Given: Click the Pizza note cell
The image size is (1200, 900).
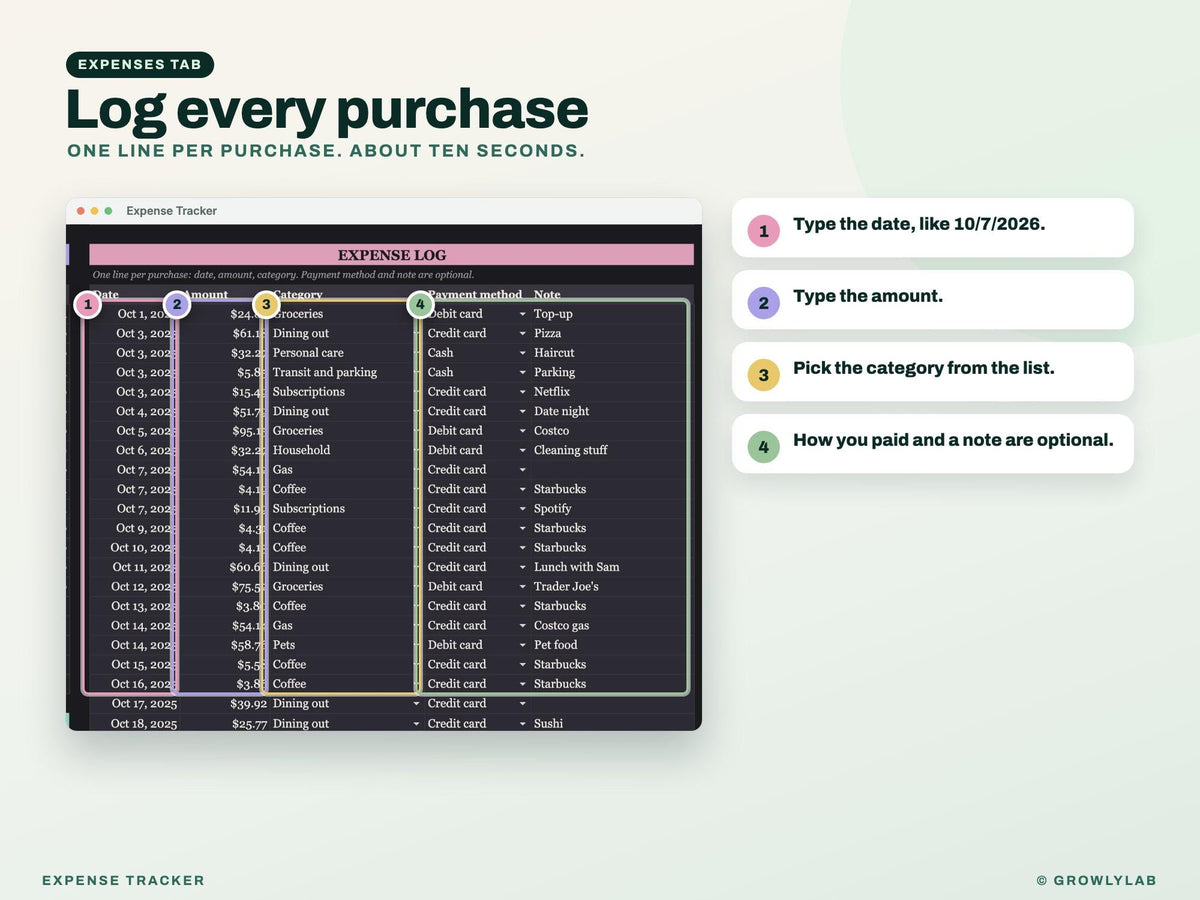Looking at the screenshot, I should pyautogui.click(x=611, y=333).
